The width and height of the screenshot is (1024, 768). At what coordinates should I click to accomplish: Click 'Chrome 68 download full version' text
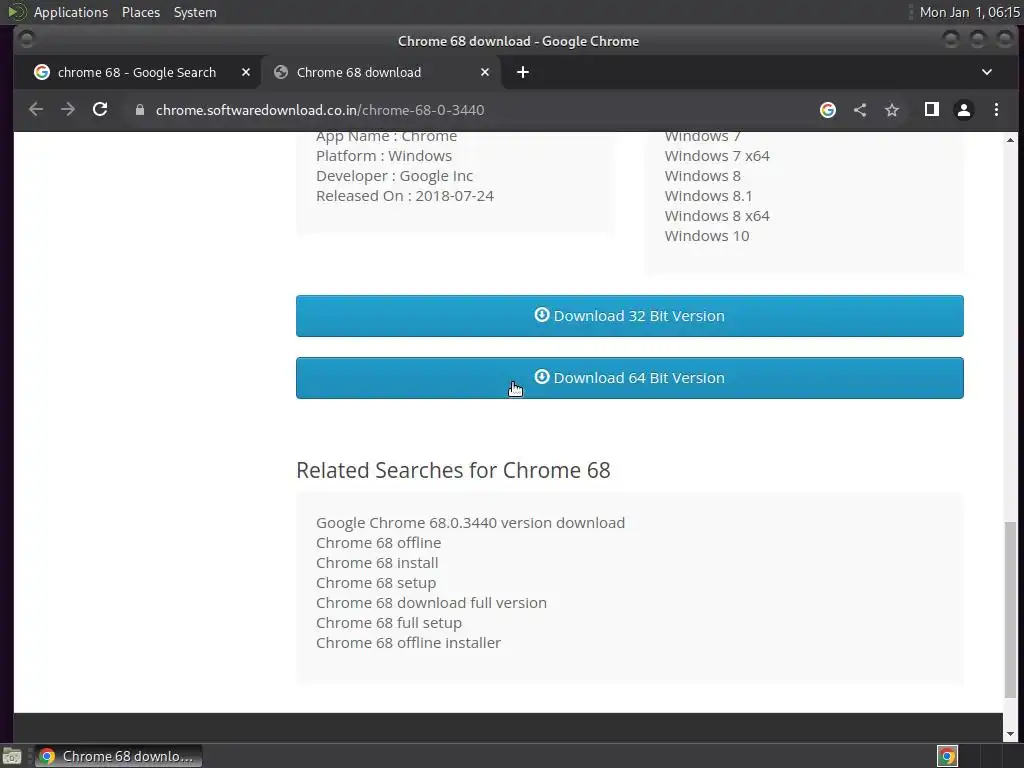[x=431, y=603]
